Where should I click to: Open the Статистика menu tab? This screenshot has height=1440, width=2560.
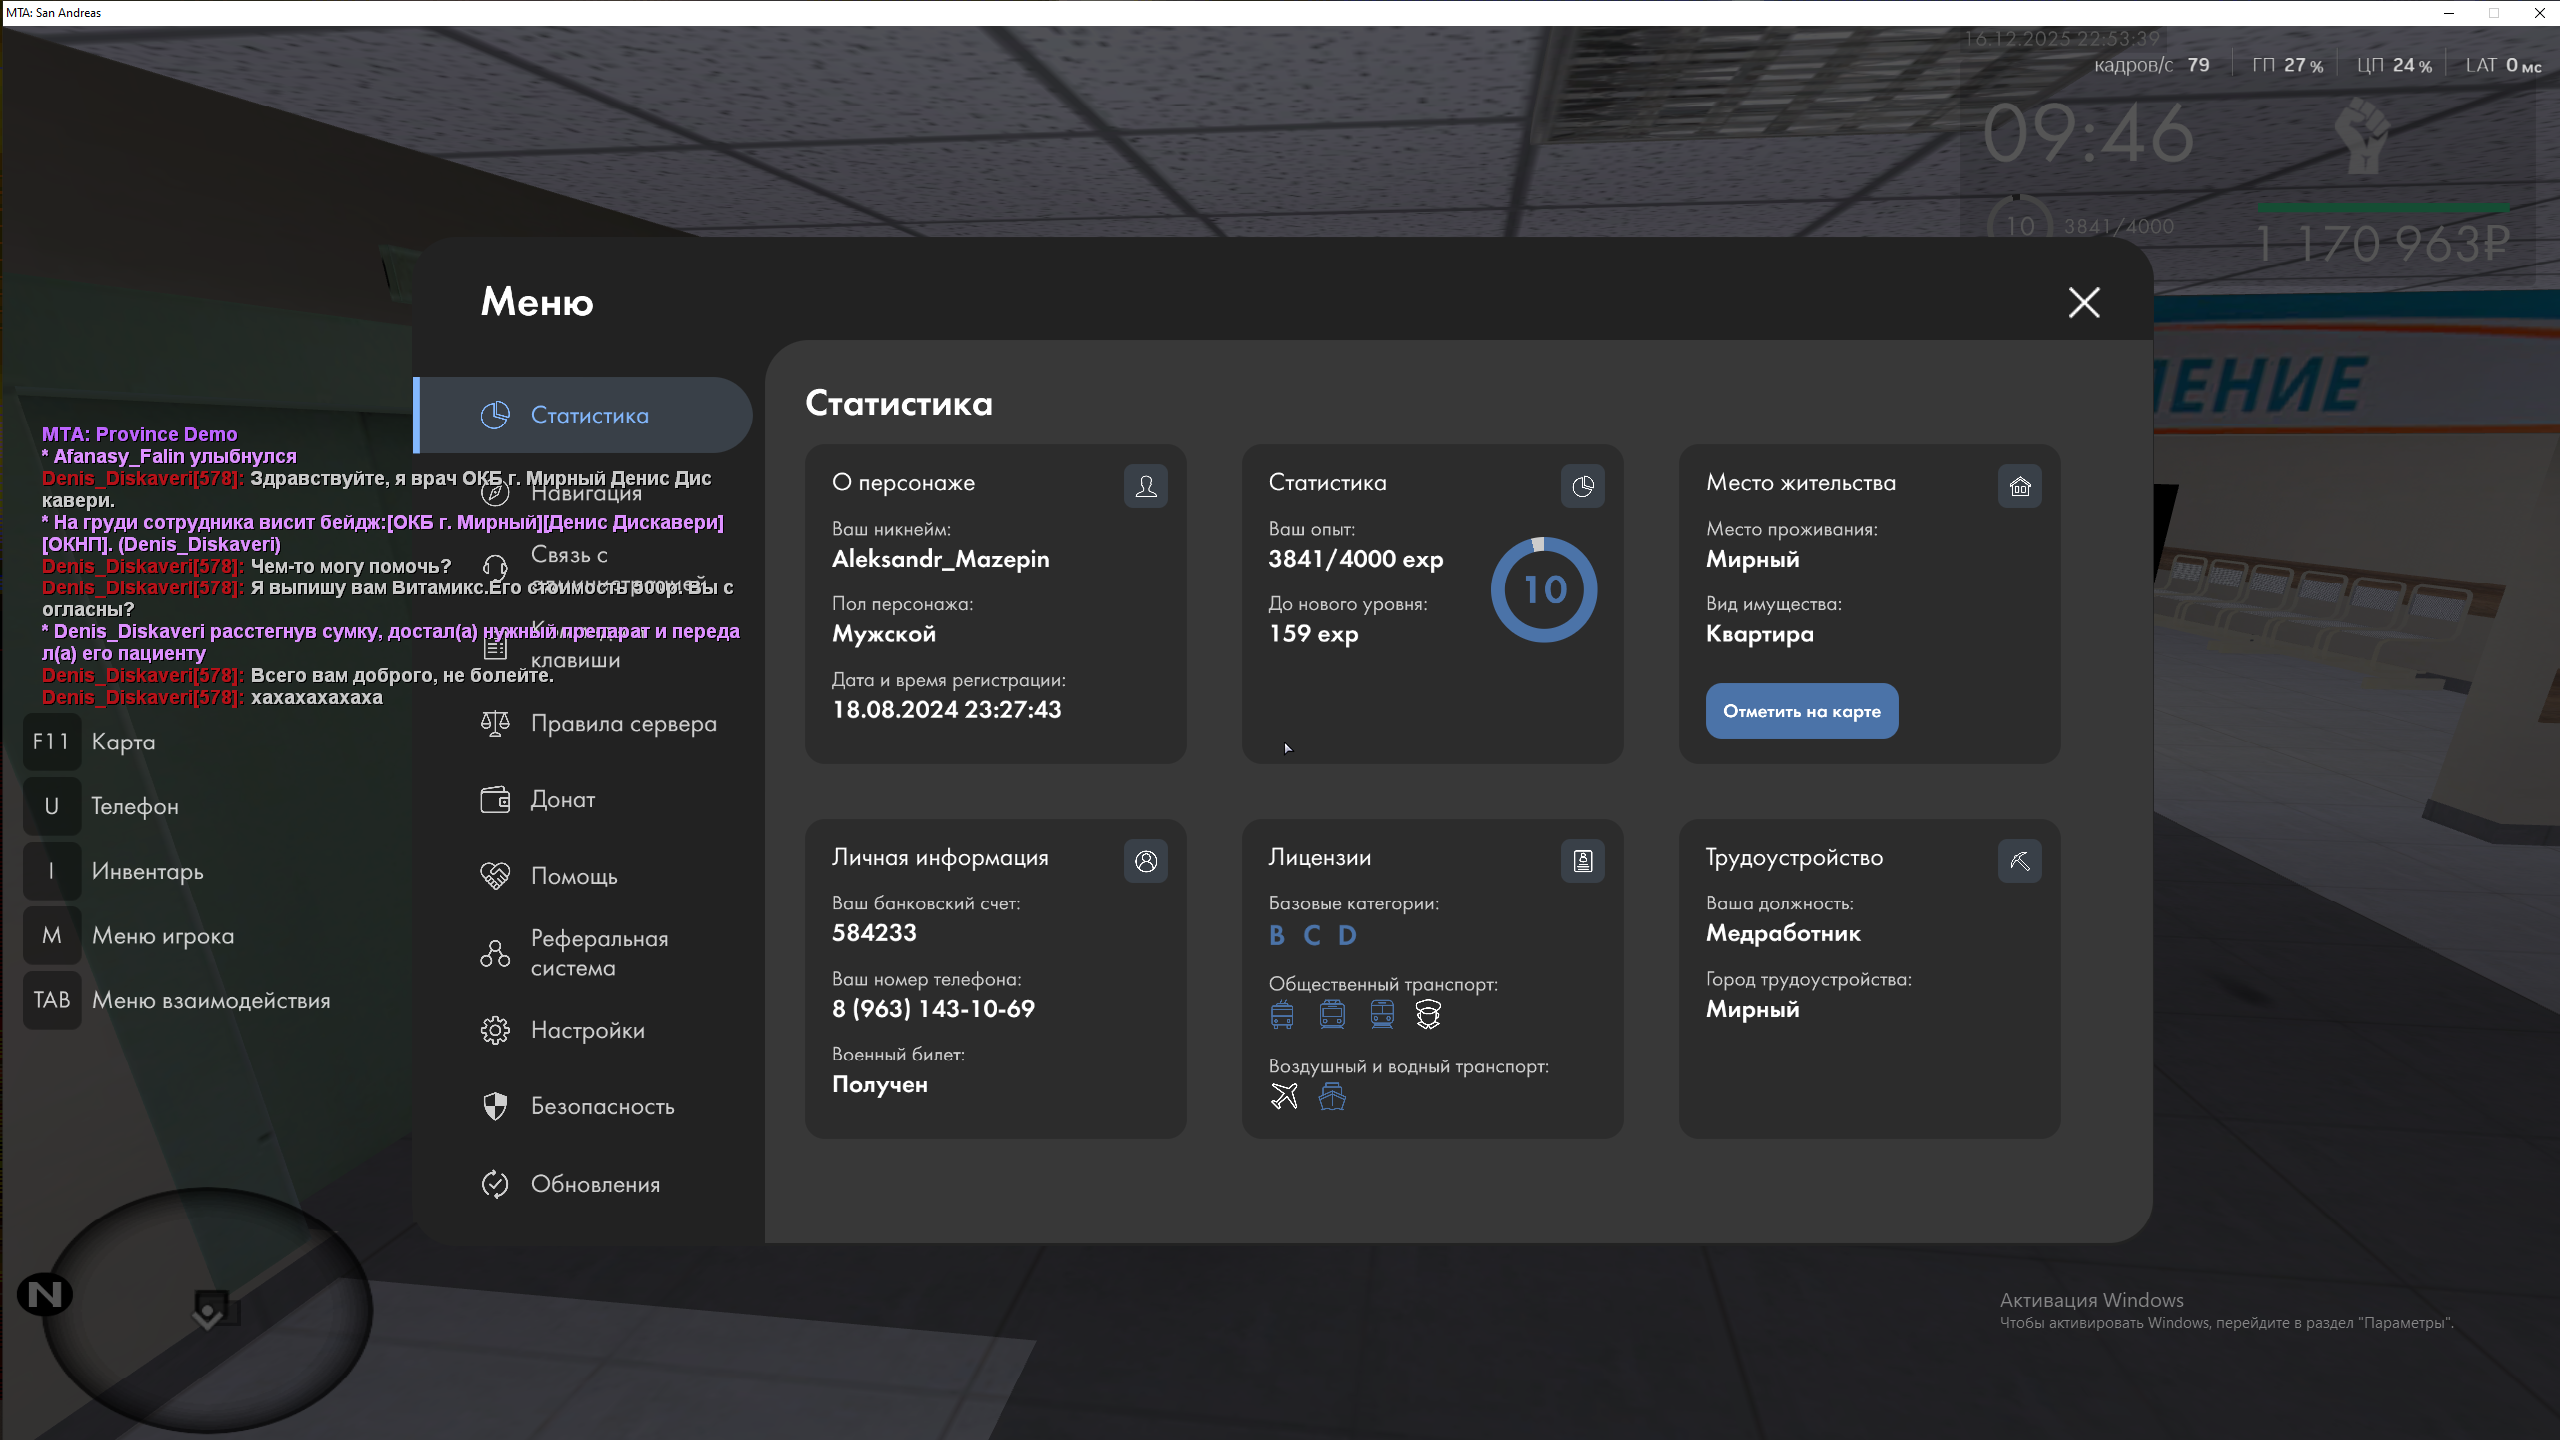588,416
